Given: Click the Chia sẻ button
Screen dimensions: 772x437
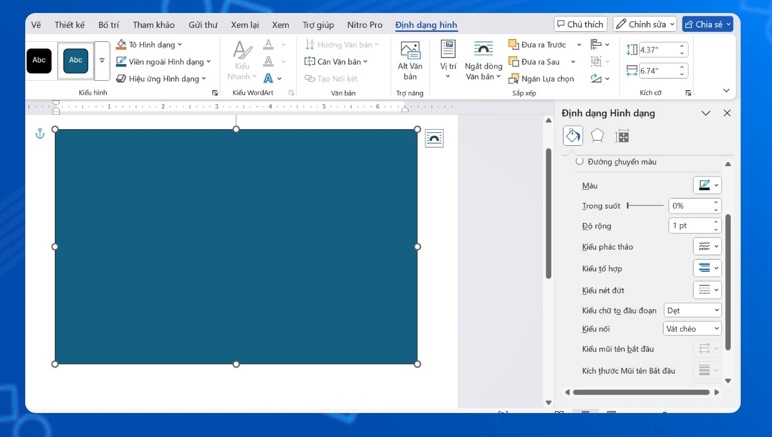Looking at the screenshot, I should 707,24.
